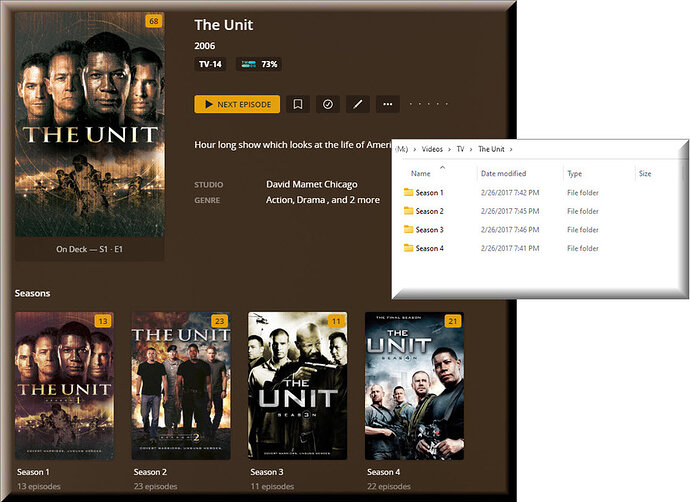Screen dimensions: 690x502
Task: Play the next episode of The Unit
Action: [x=237, y=104]
